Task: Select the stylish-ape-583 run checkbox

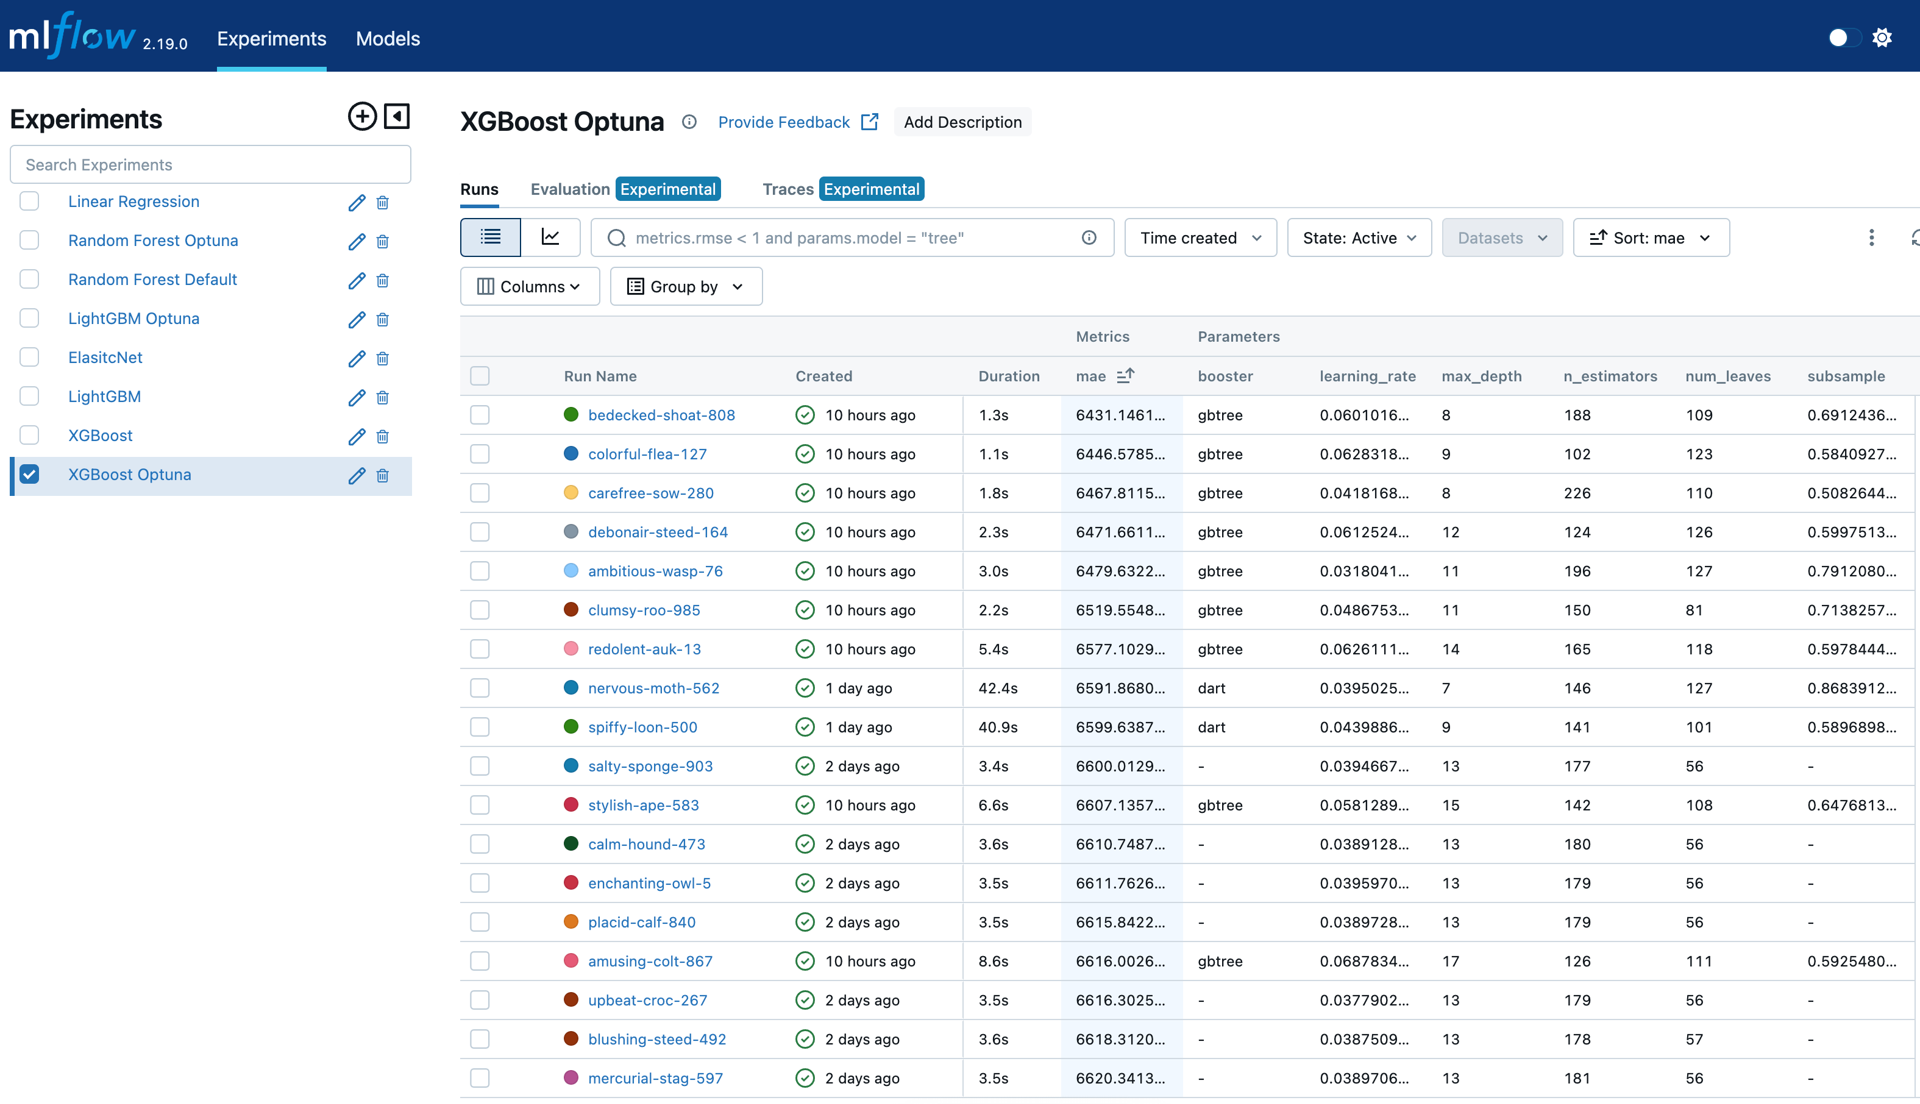Action: (480, 805)
